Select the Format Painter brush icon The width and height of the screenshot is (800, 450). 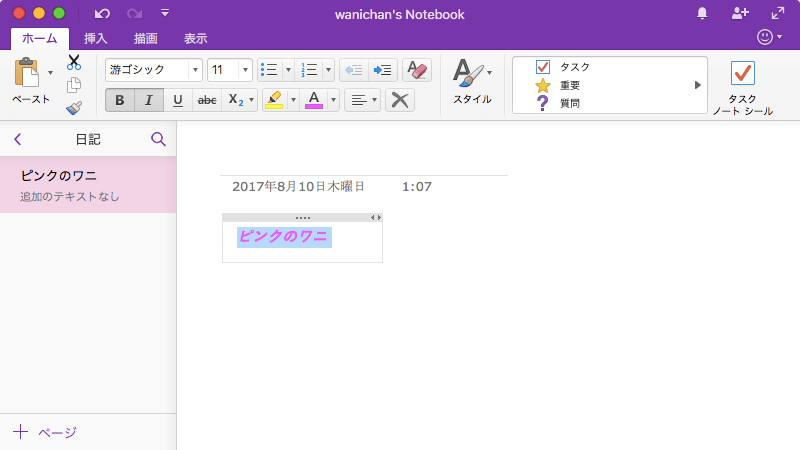pyautogui.click(x=74, y=108)
